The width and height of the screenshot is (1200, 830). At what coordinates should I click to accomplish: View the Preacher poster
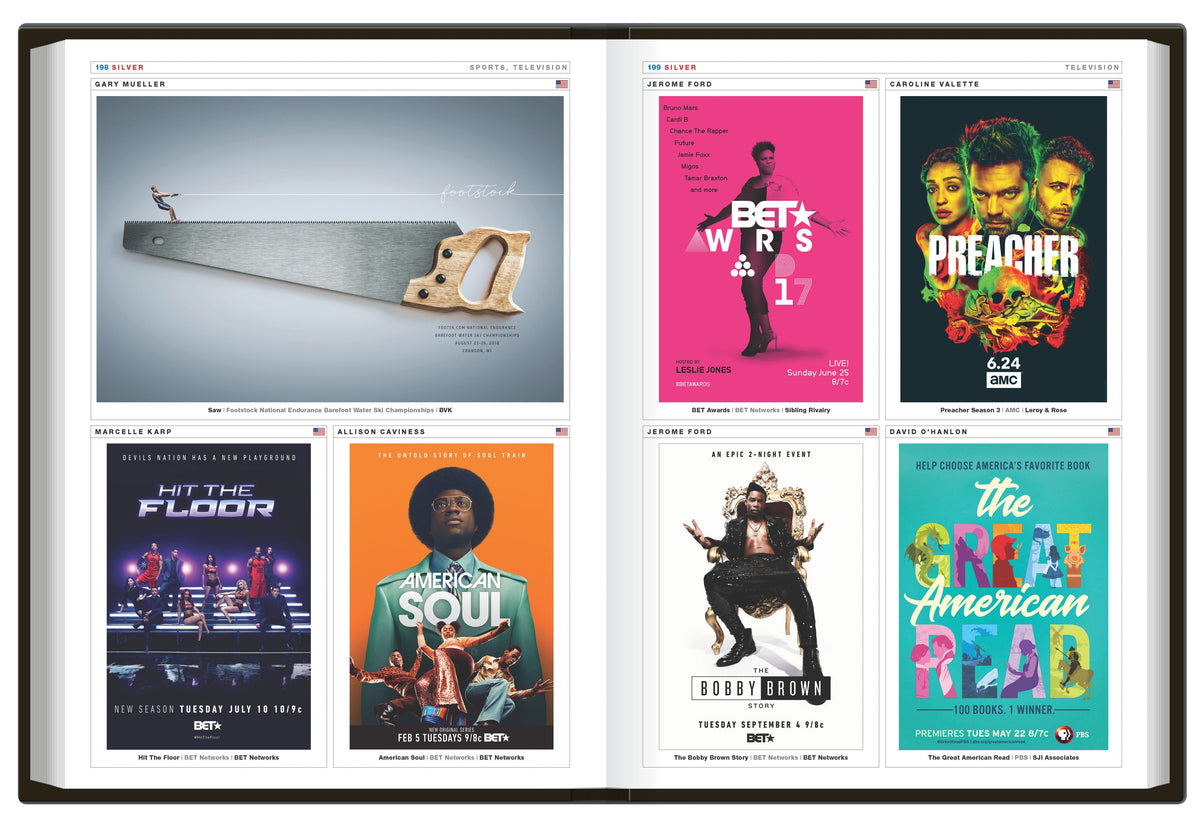tap(1003, 249)
